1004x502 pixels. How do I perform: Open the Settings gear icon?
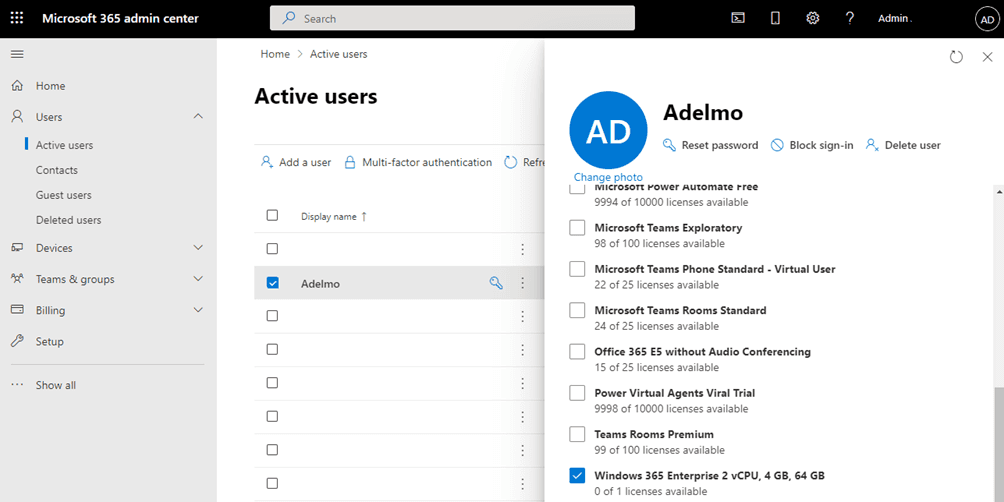pyautogui.click(x=813, y=19)
